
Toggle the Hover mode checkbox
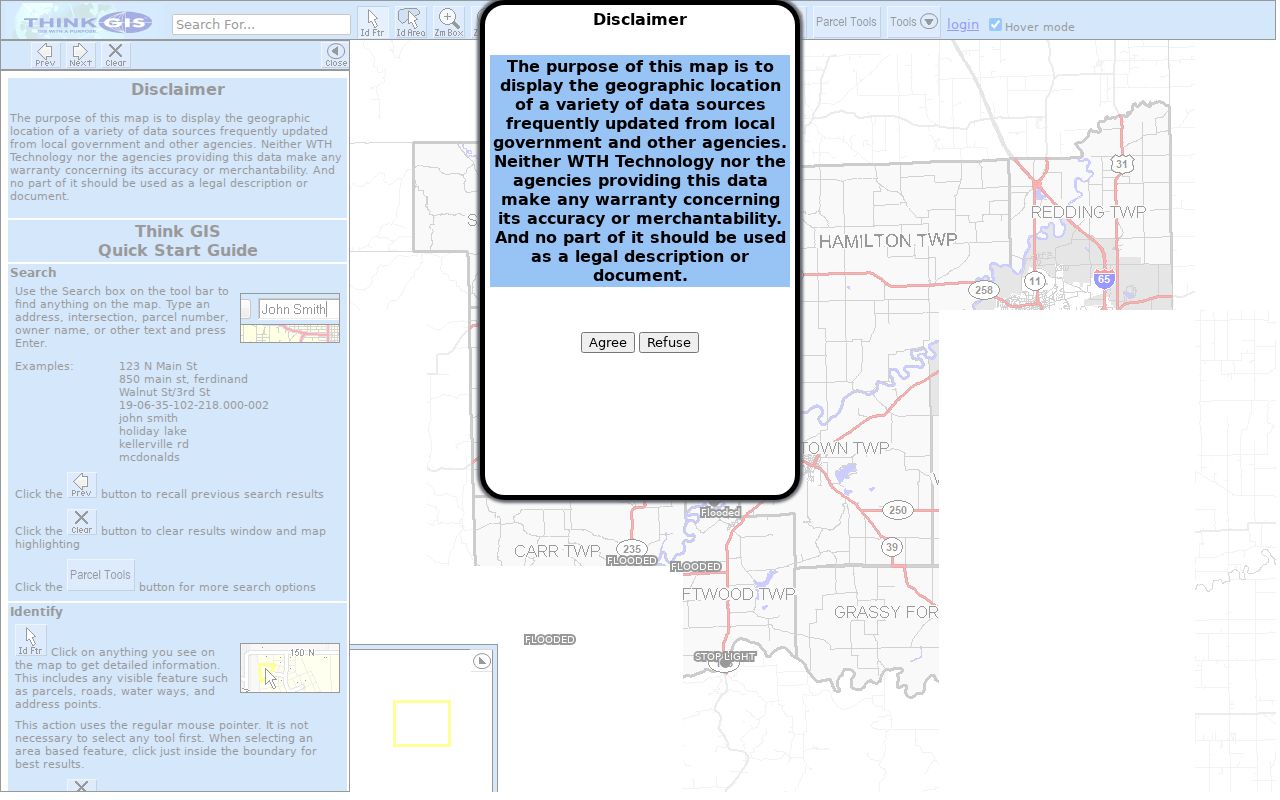[995, 25]
